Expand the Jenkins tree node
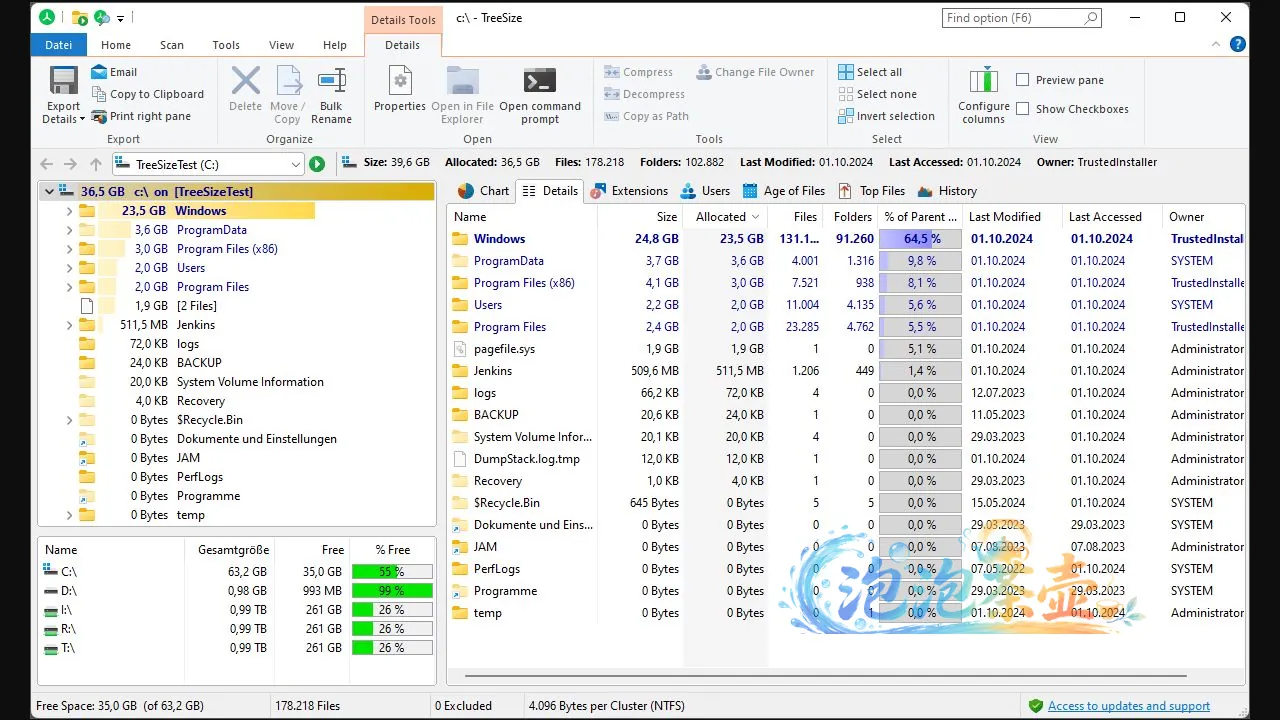 tap(69, 325)
